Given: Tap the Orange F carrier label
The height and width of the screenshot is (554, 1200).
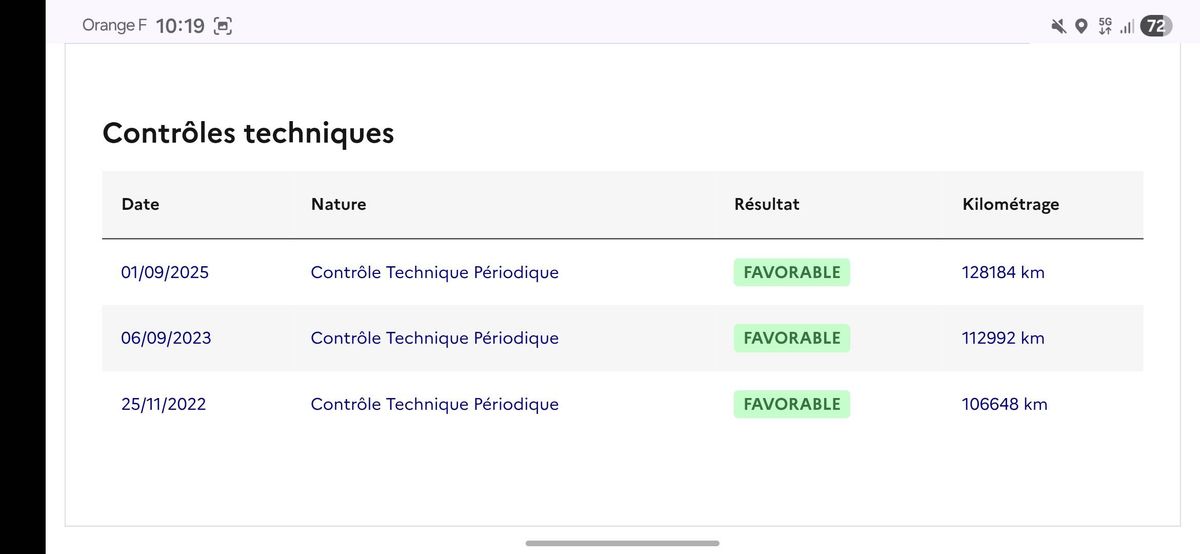Looking at the screenshot, I should click(114, 26).
